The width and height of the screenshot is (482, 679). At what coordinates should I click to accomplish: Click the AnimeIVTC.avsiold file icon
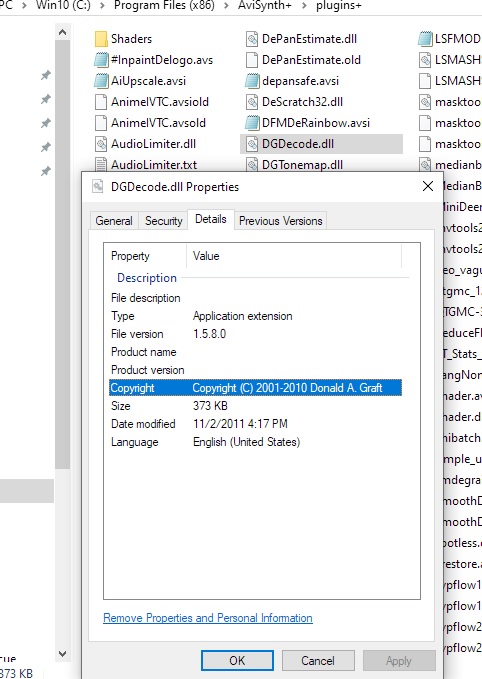(100, 102)
